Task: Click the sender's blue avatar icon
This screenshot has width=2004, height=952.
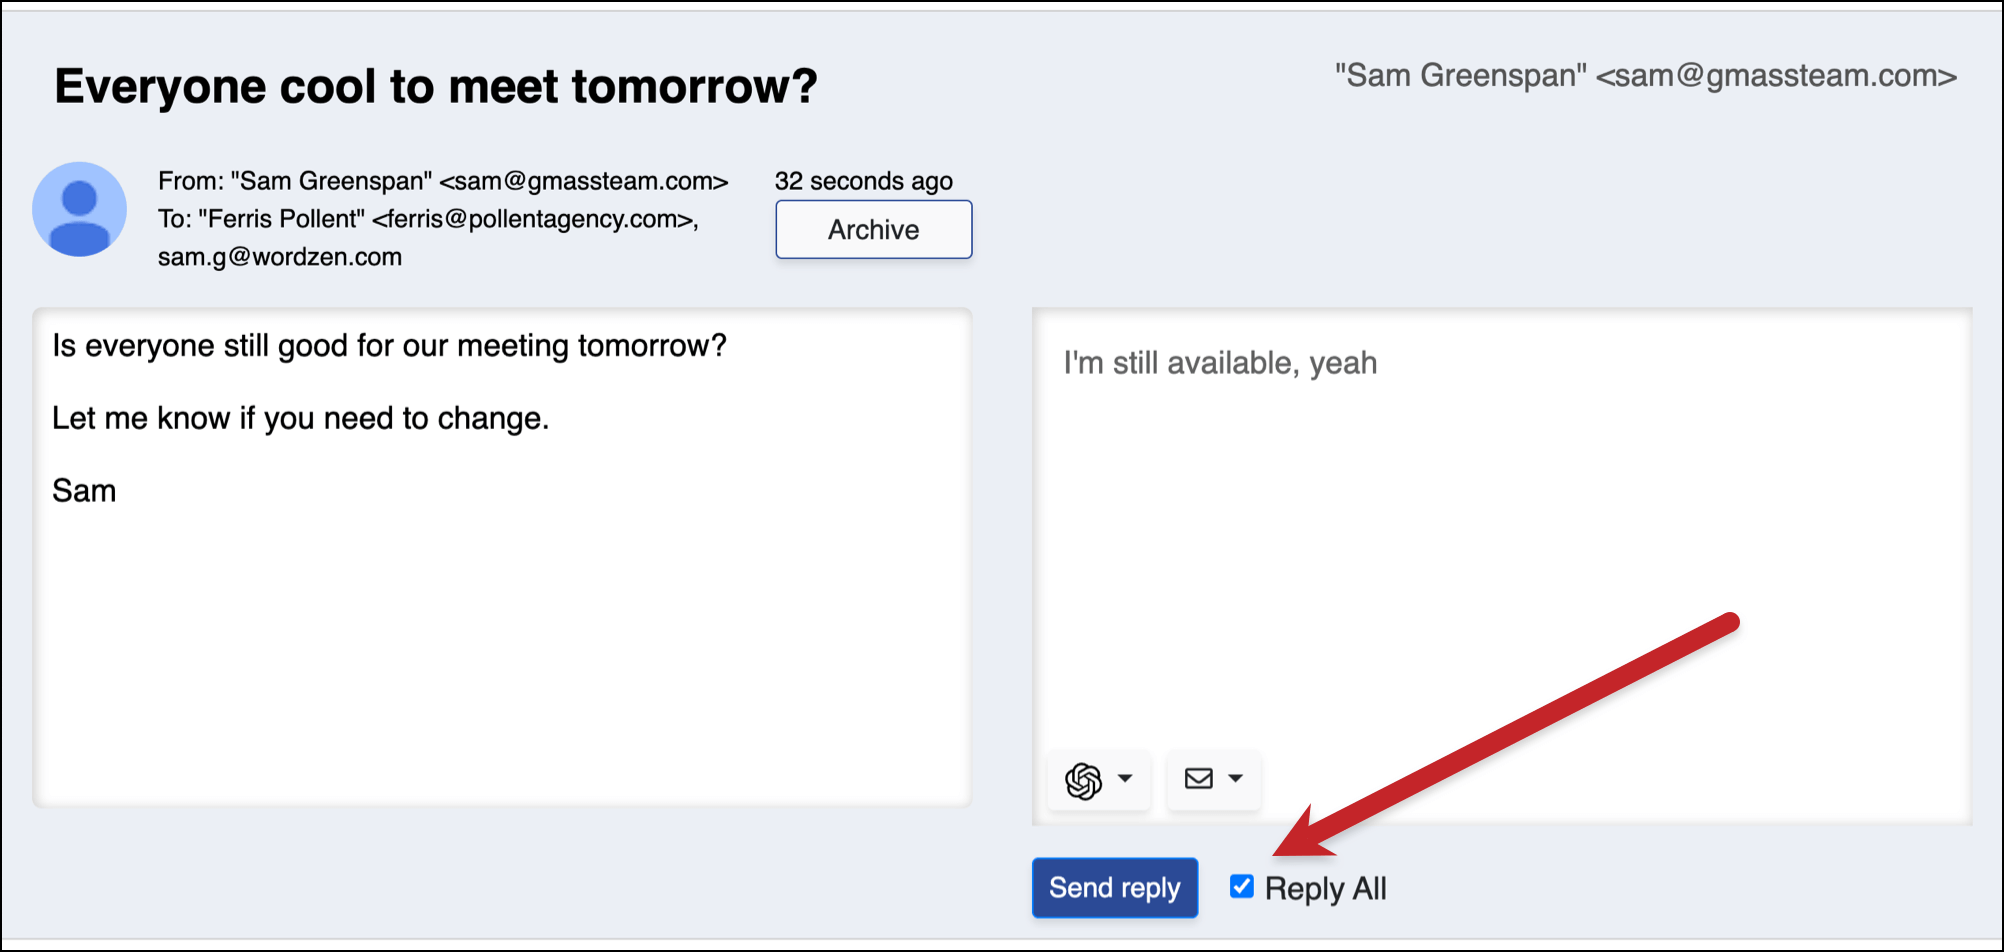Action: [x=80, y=209]
